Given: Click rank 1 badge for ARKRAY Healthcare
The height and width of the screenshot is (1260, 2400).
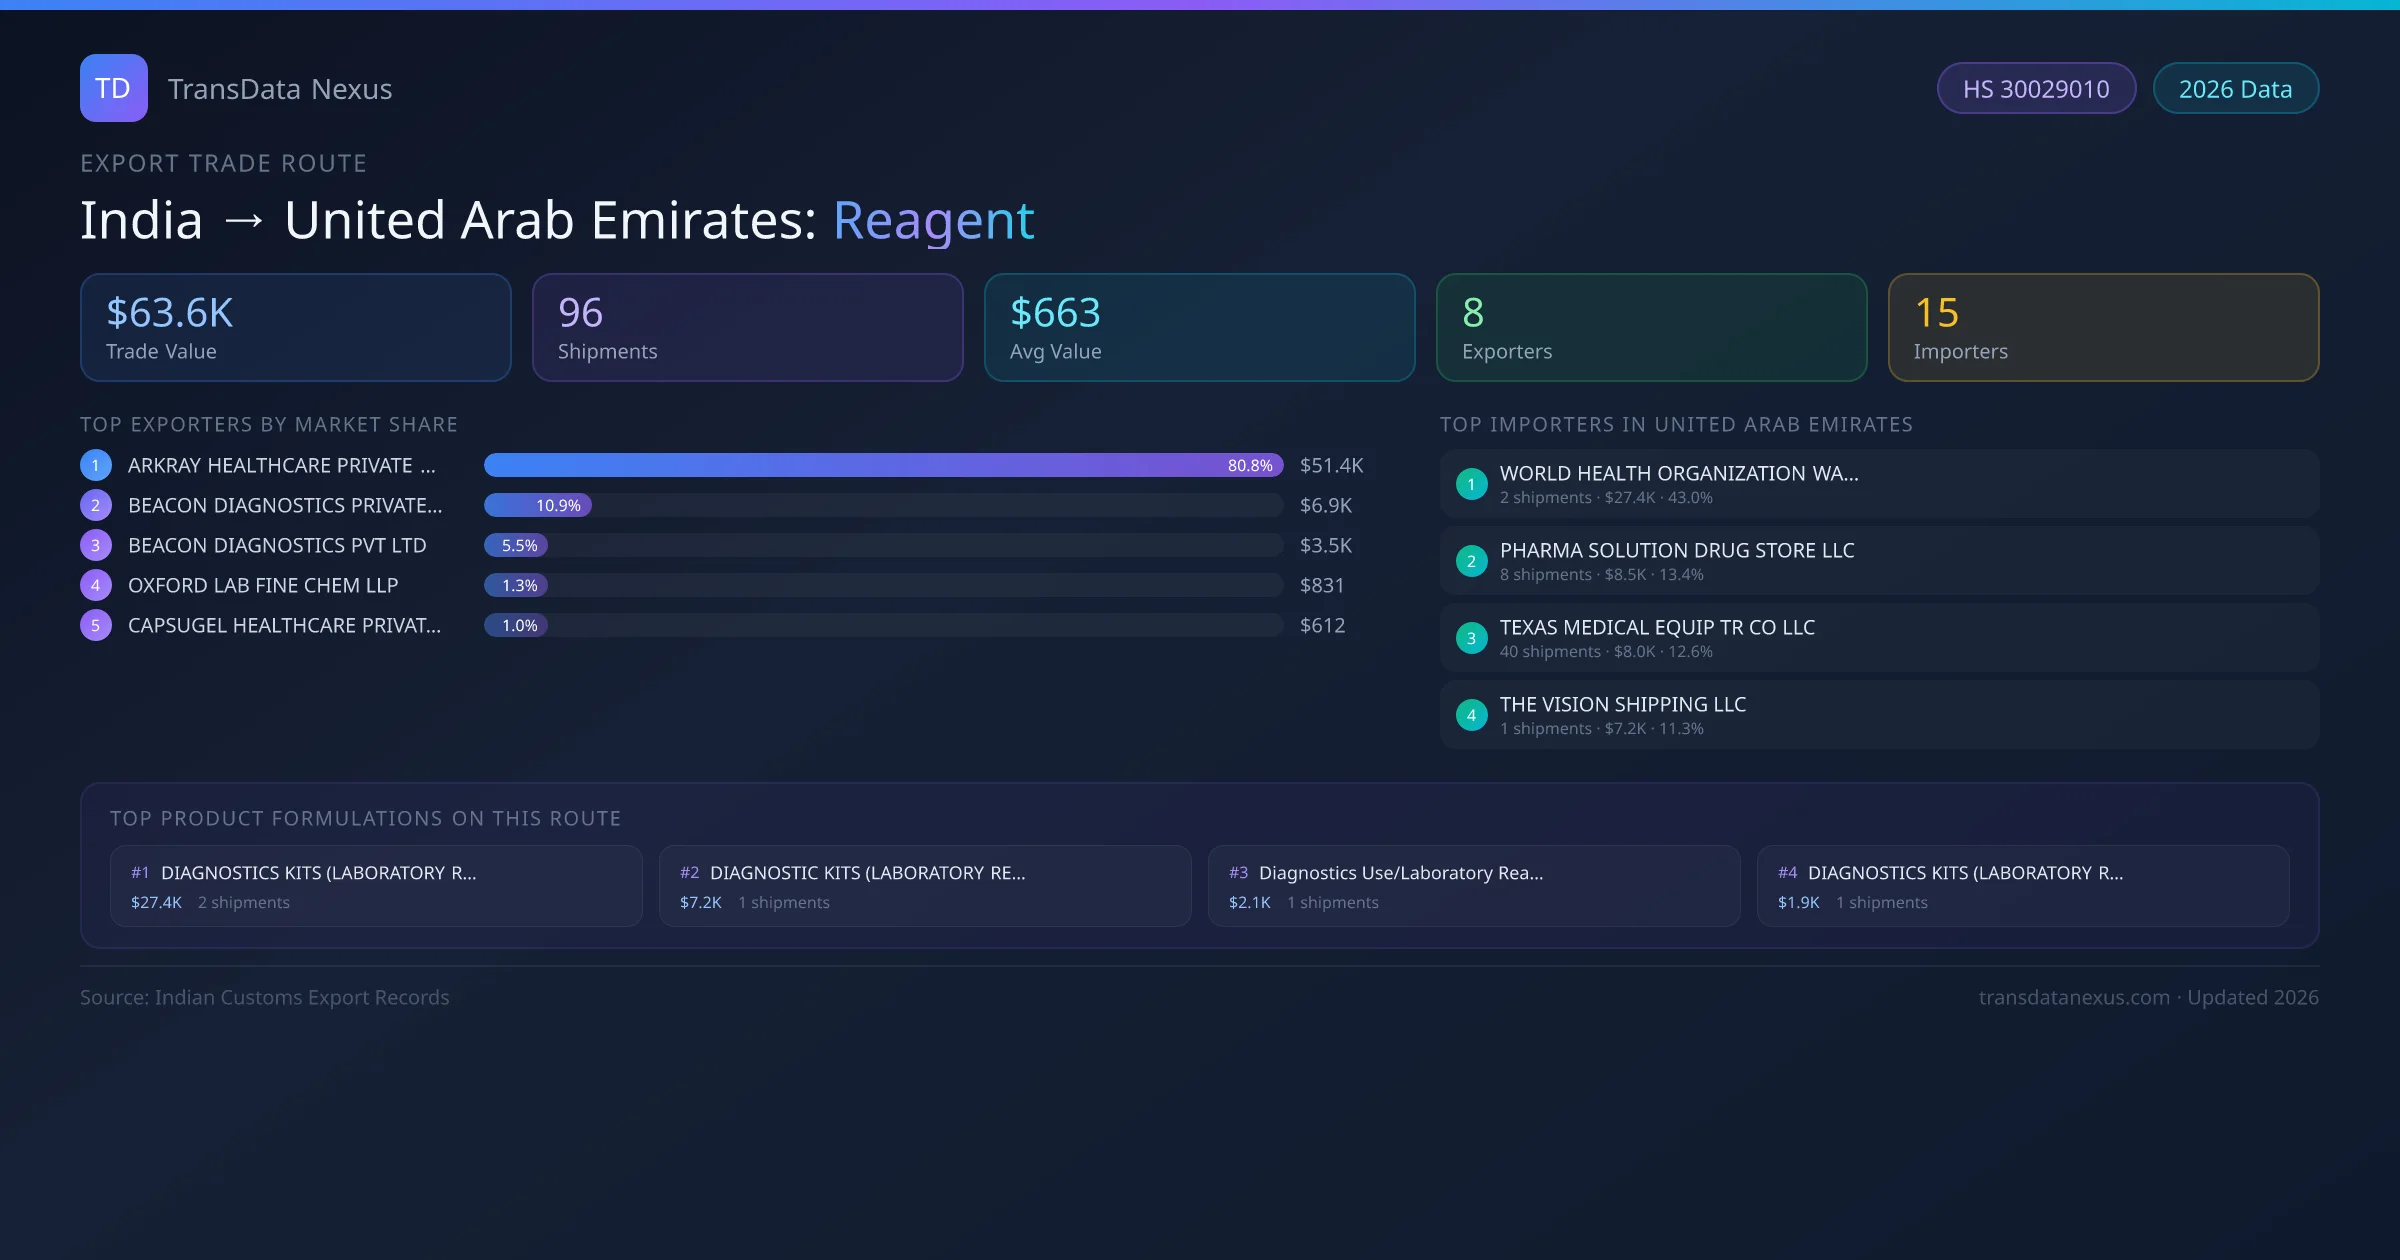Looking at the screenshot, I should pyautogui.click(x=96, y=465).
